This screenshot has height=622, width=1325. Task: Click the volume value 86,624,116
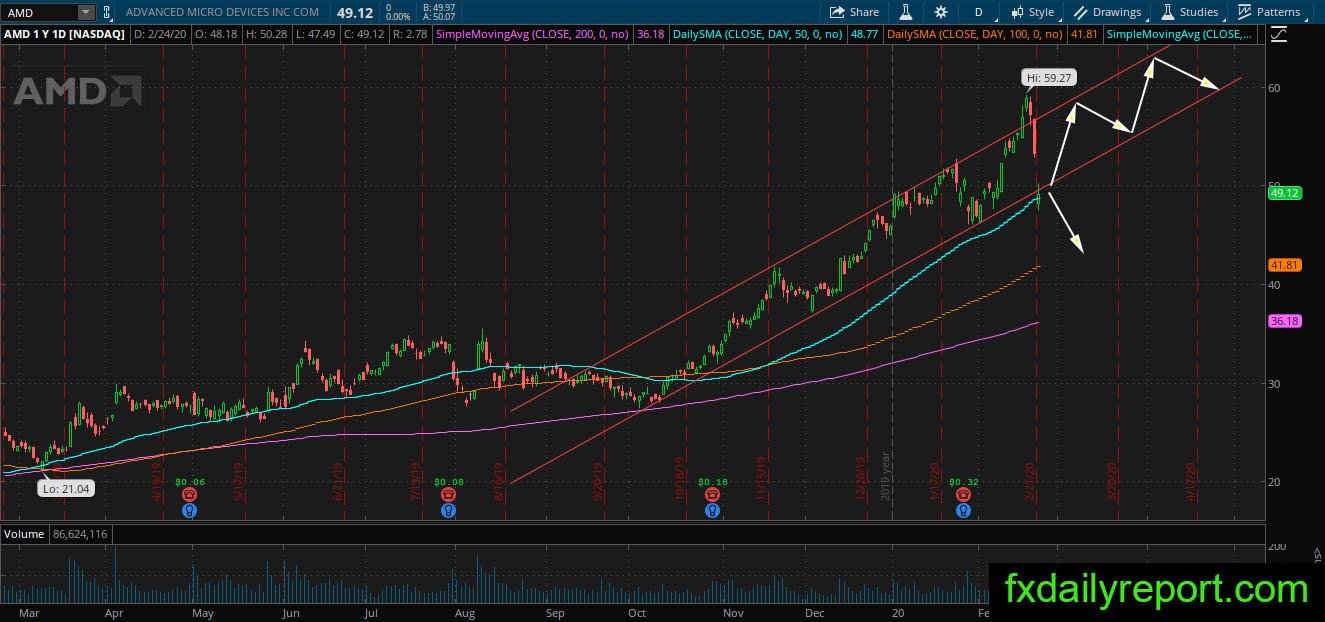79,534
